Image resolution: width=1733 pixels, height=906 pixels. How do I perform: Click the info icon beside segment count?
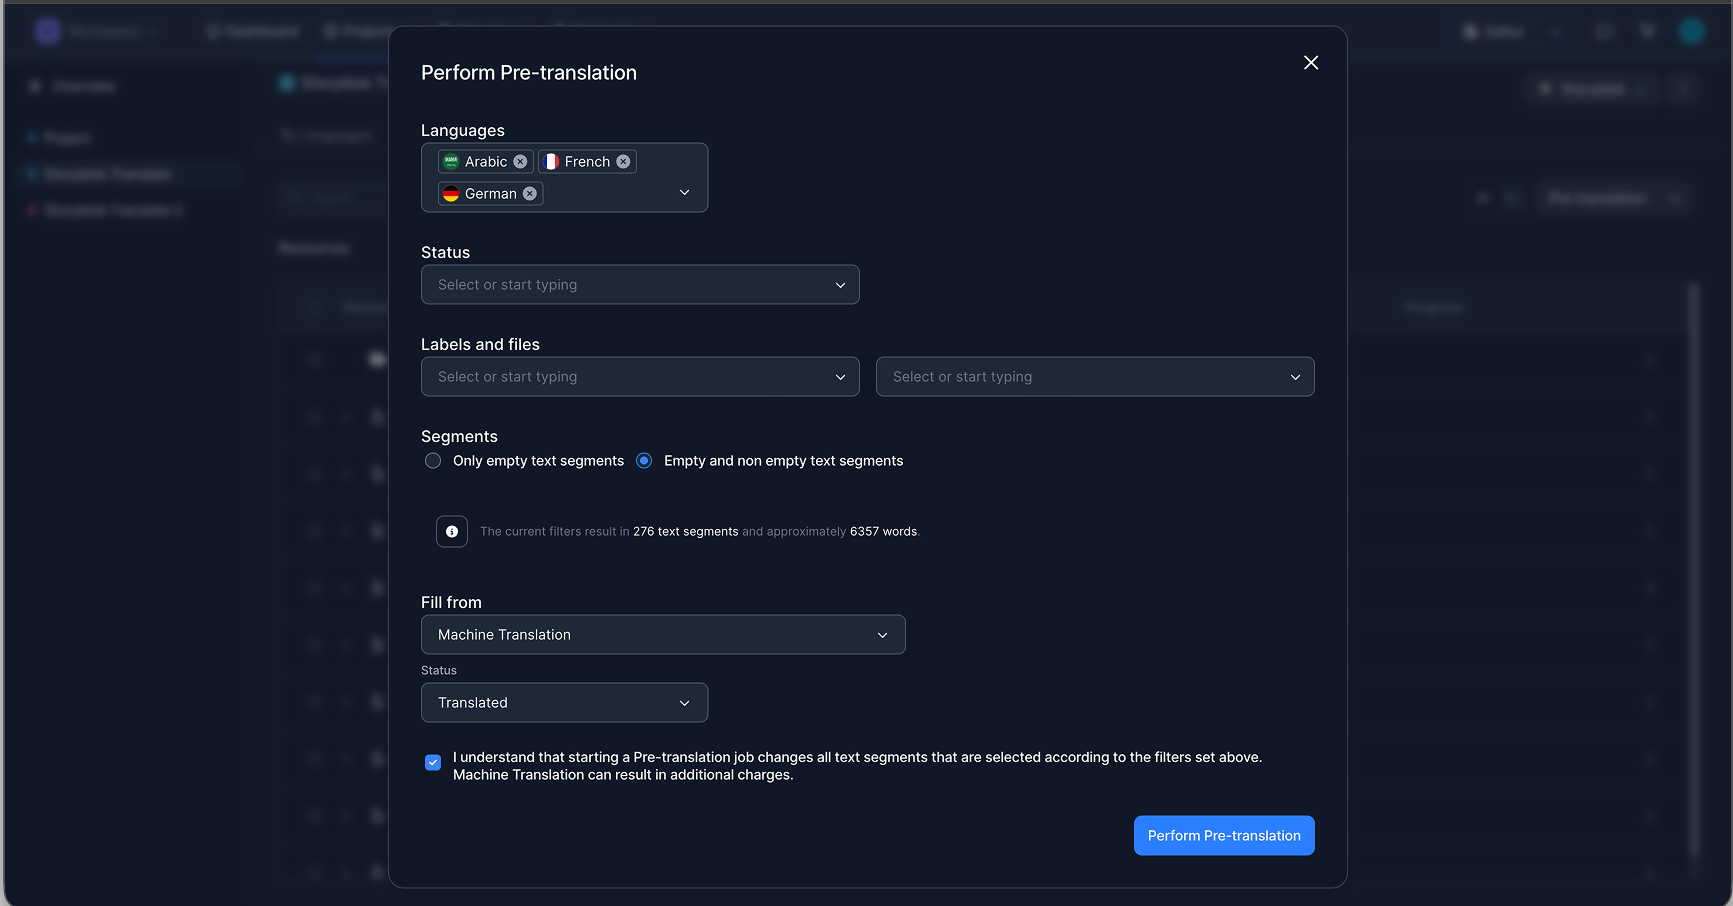452,532
